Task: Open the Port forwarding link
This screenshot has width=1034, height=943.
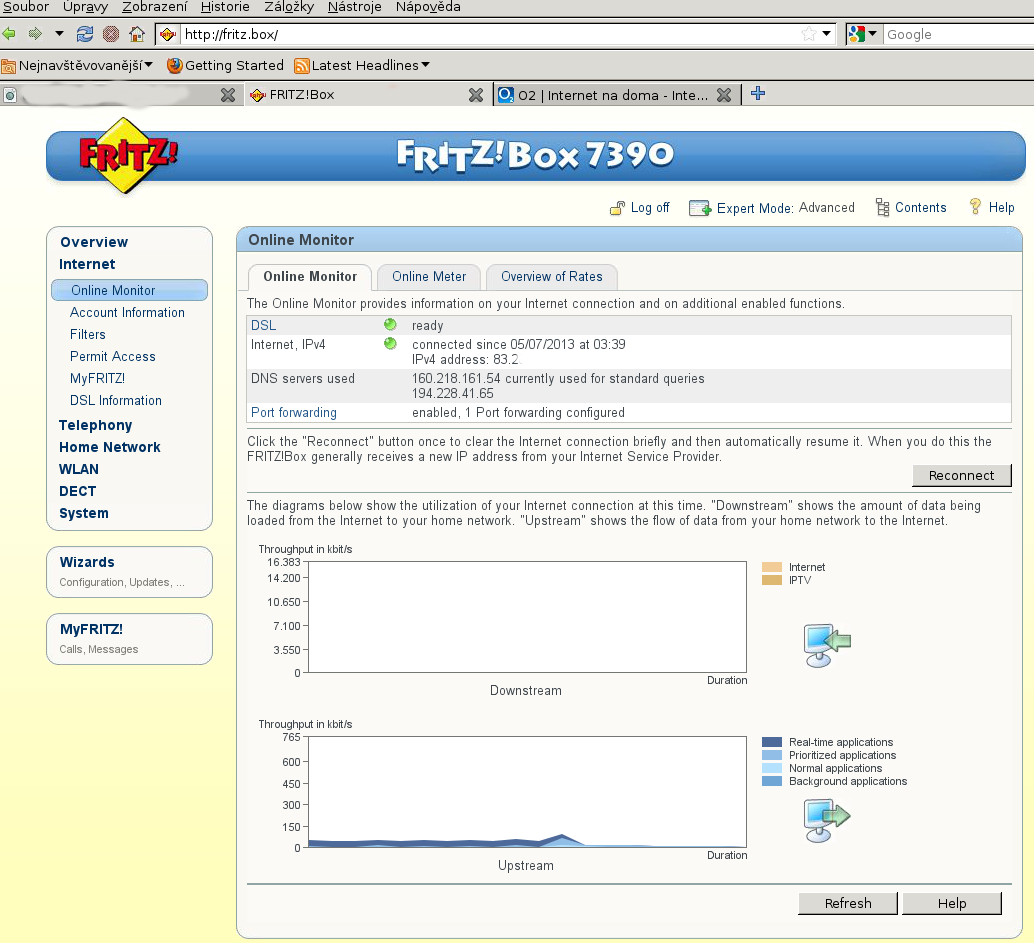Action: 293,412
